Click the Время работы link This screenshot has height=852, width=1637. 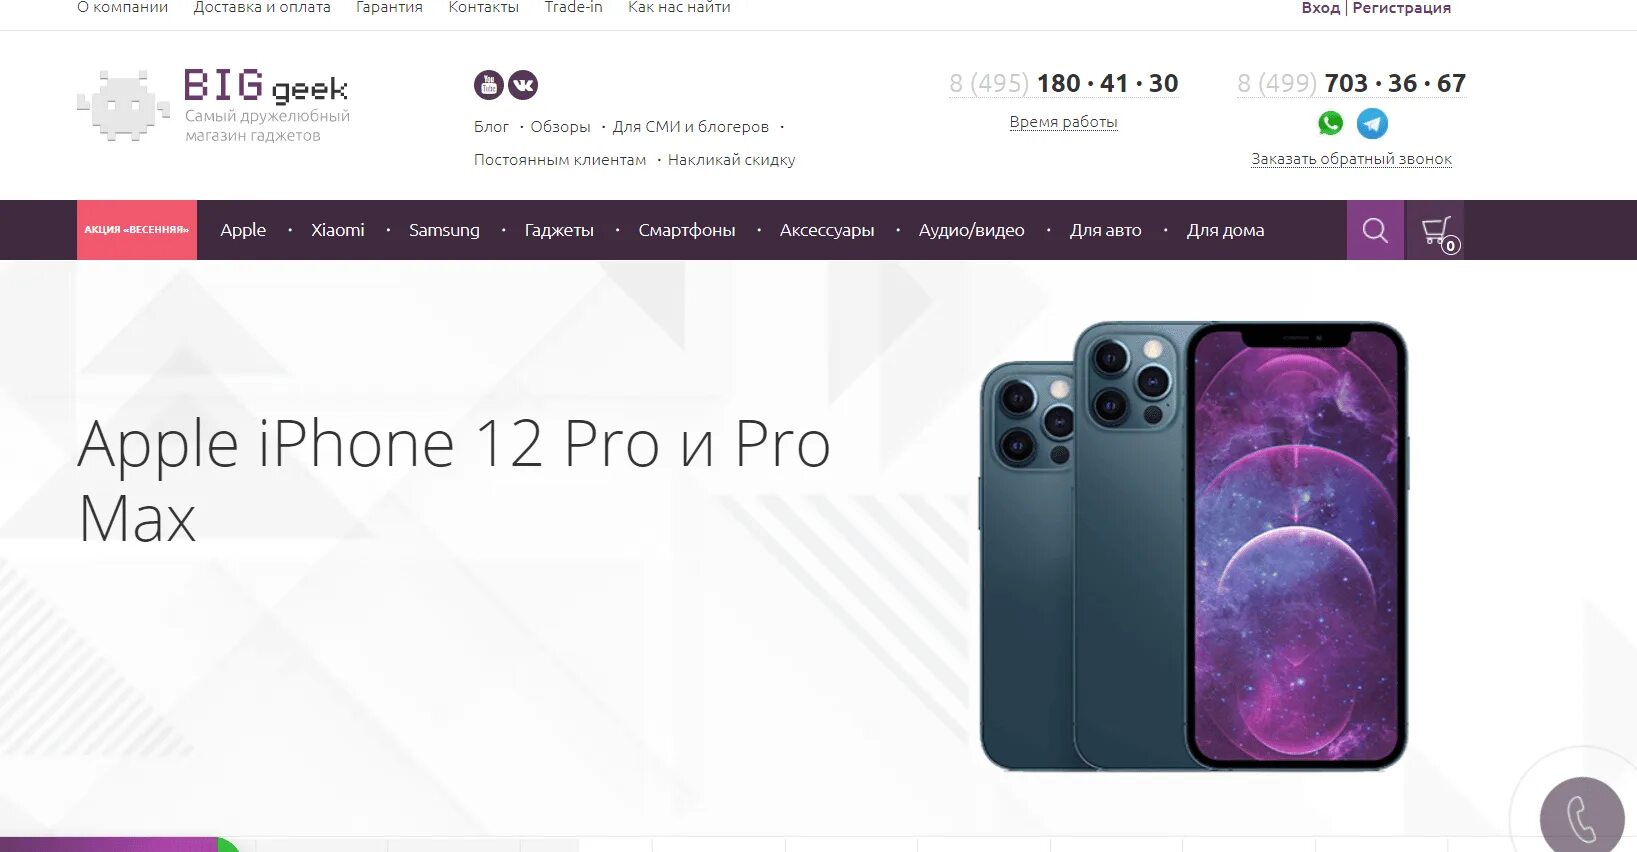pos(1063,122)
